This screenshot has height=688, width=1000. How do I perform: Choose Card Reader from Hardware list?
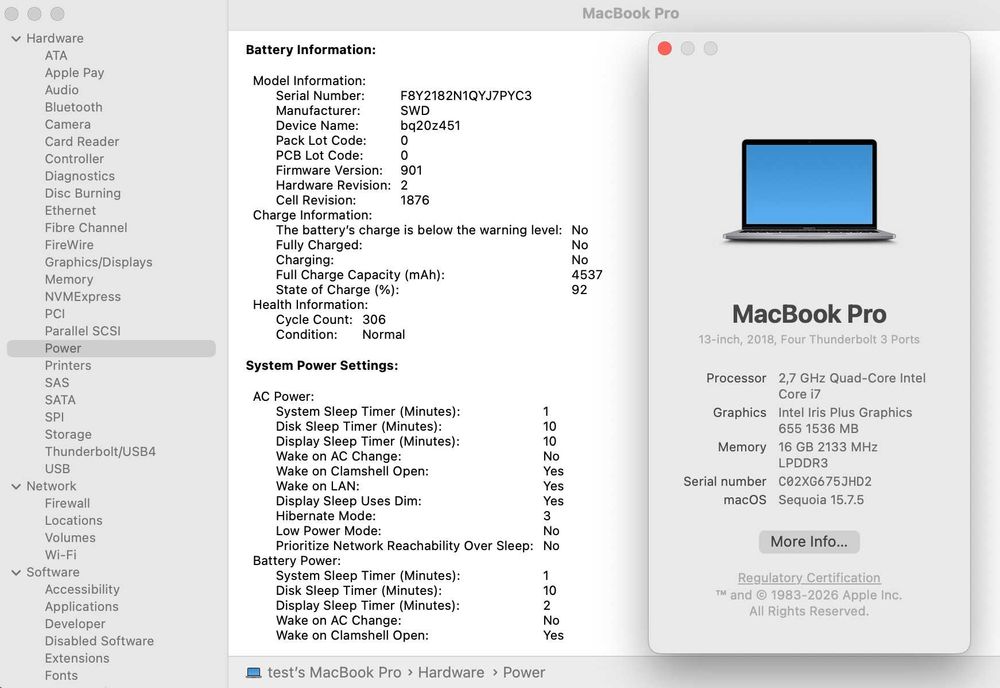(x=82, y=142)
